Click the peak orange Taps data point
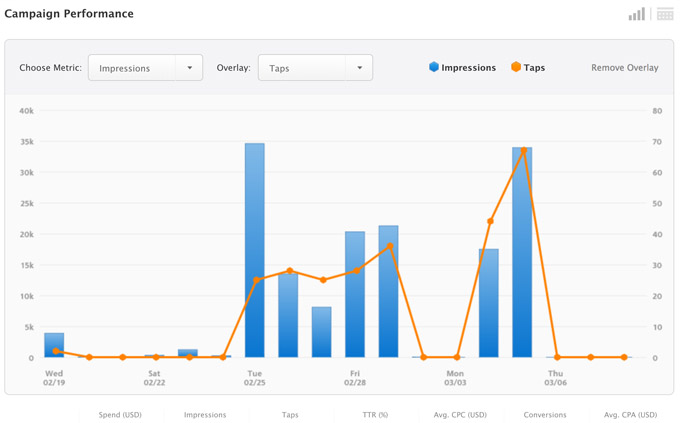The height and width of the screenshot is (423, 680). (x=523, y=151)
